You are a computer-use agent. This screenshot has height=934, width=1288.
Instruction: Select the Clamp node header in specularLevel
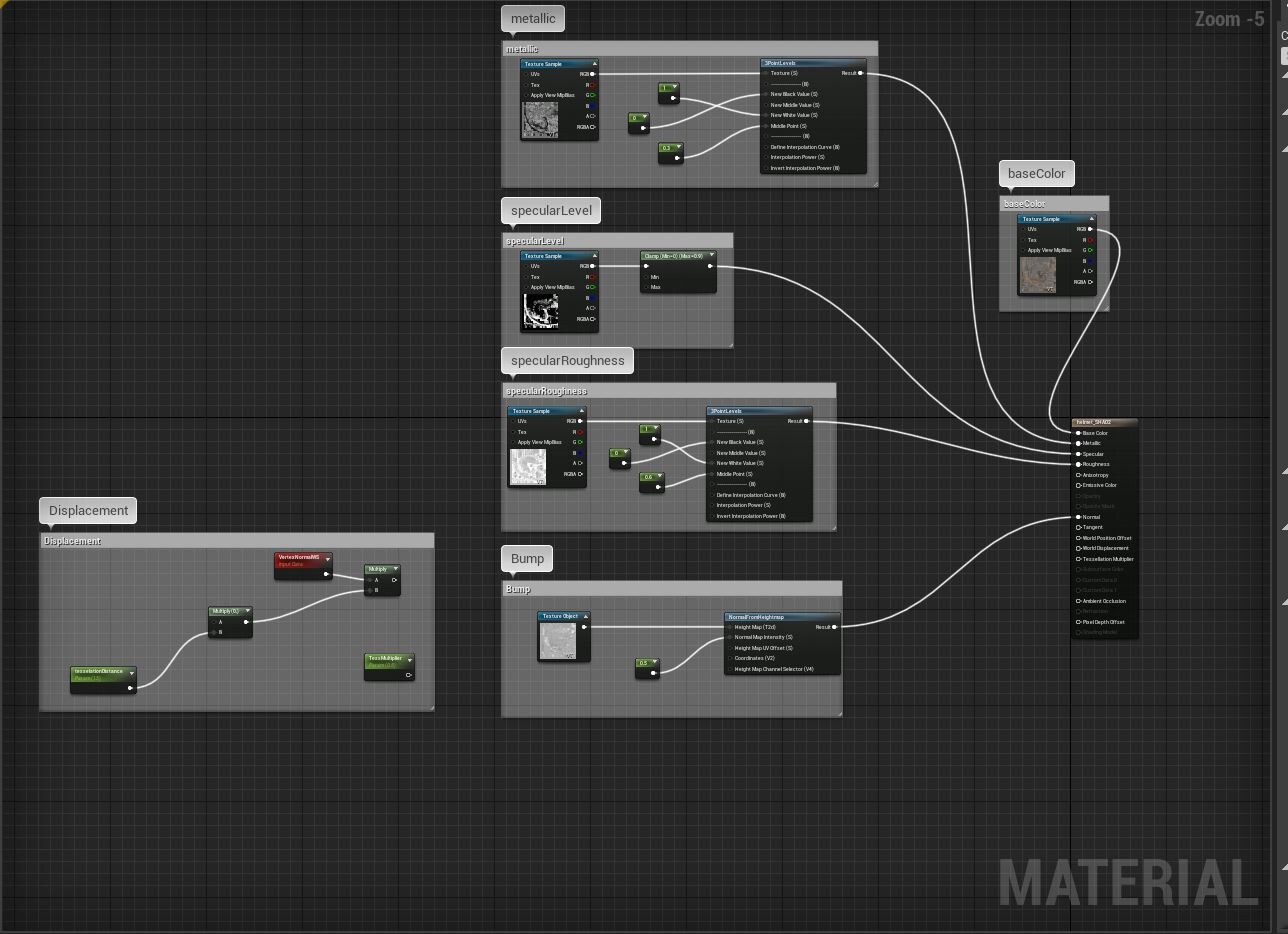(675, 256)
